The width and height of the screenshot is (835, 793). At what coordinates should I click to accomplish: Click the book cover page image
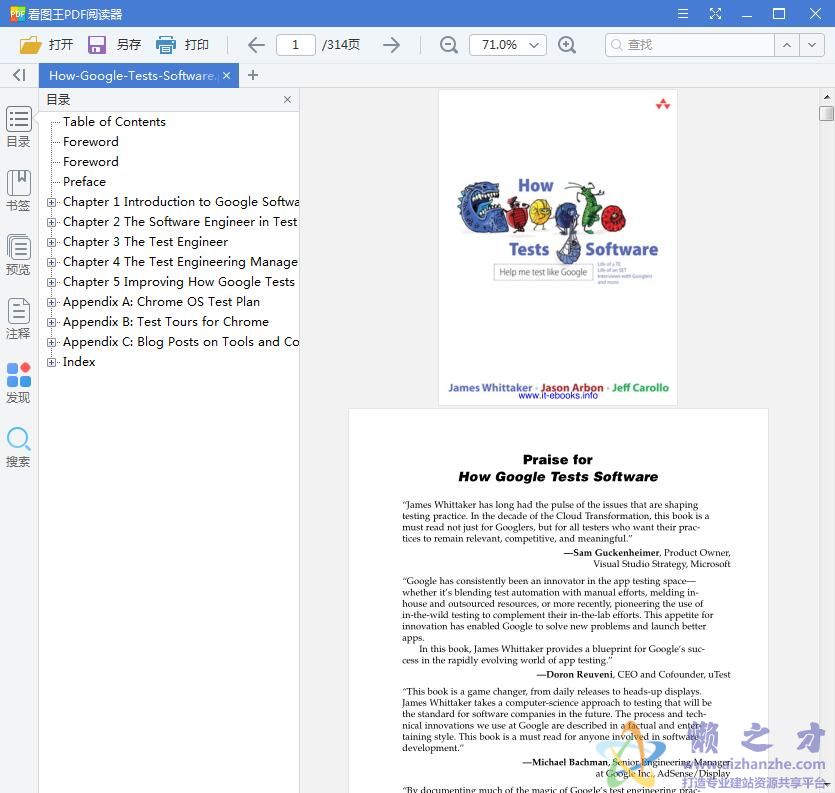tap(558, 248)
